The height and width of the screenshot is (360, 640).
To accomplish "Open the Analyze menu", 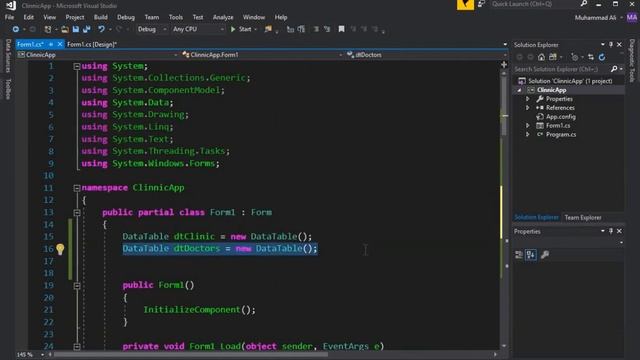I will (x=223, y=17).
